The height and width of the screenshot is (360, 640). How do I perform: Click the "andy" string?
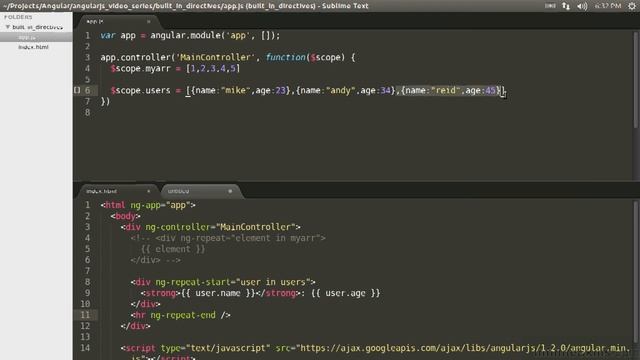point(340,91)
